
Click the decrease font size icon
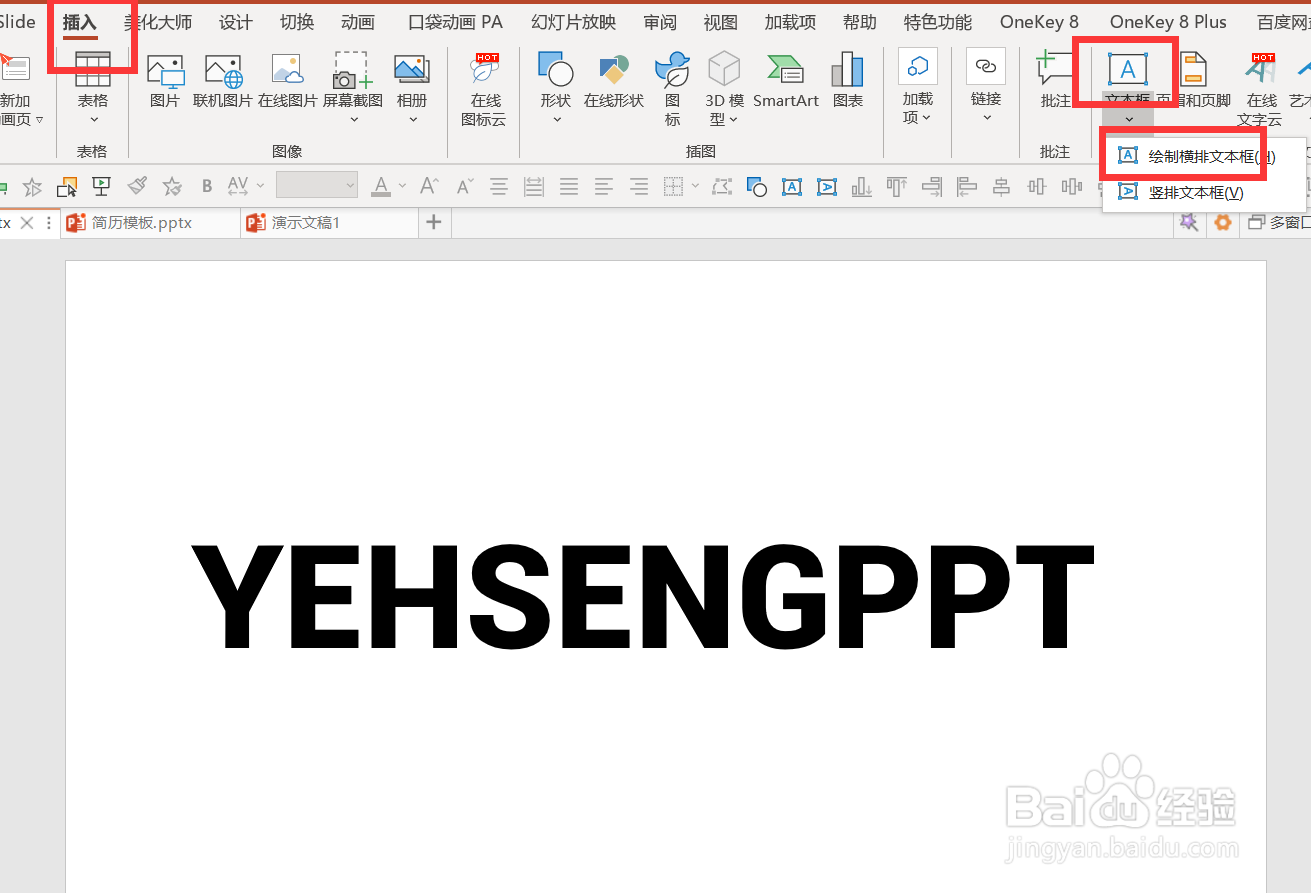pos(465,186)
